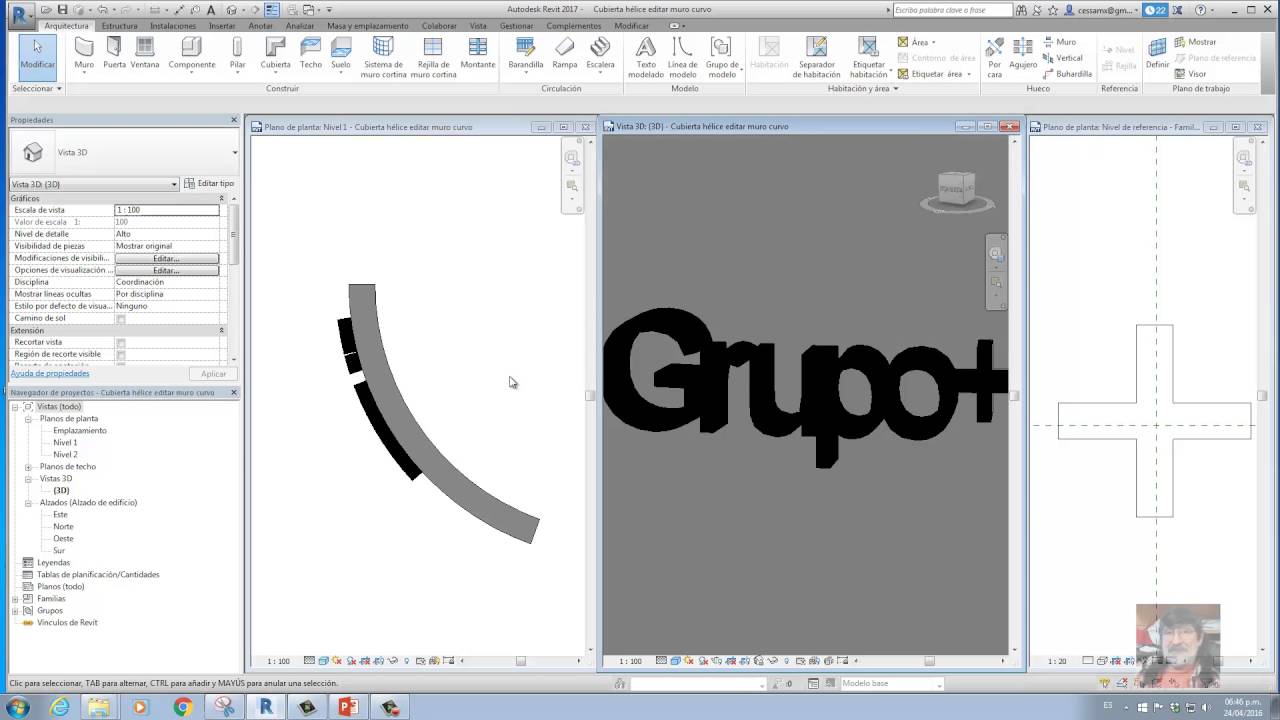
Task: Select the Techo ceiling tool
Action: coord(311,54)
